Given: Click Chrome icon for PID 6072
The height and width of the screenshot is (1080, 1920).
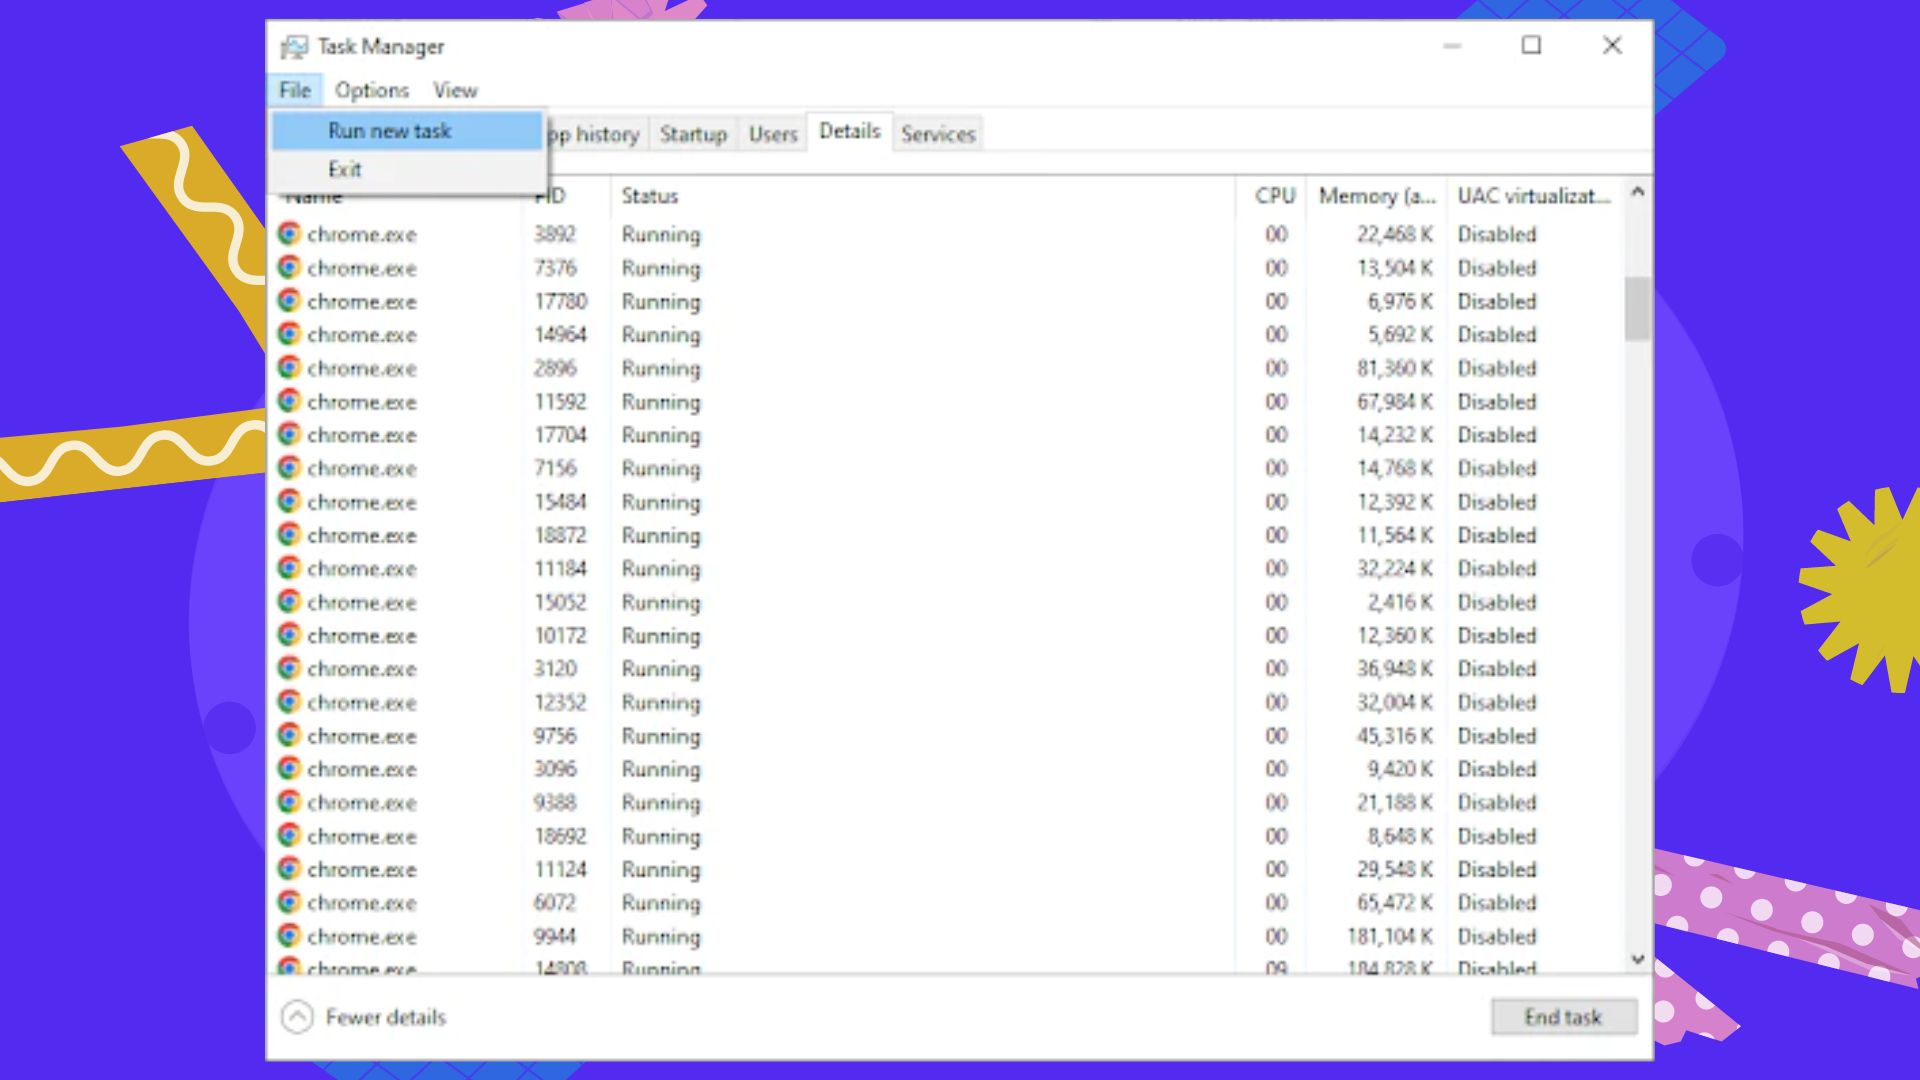Looking at the screenshot, I should [x=289, y=902].
